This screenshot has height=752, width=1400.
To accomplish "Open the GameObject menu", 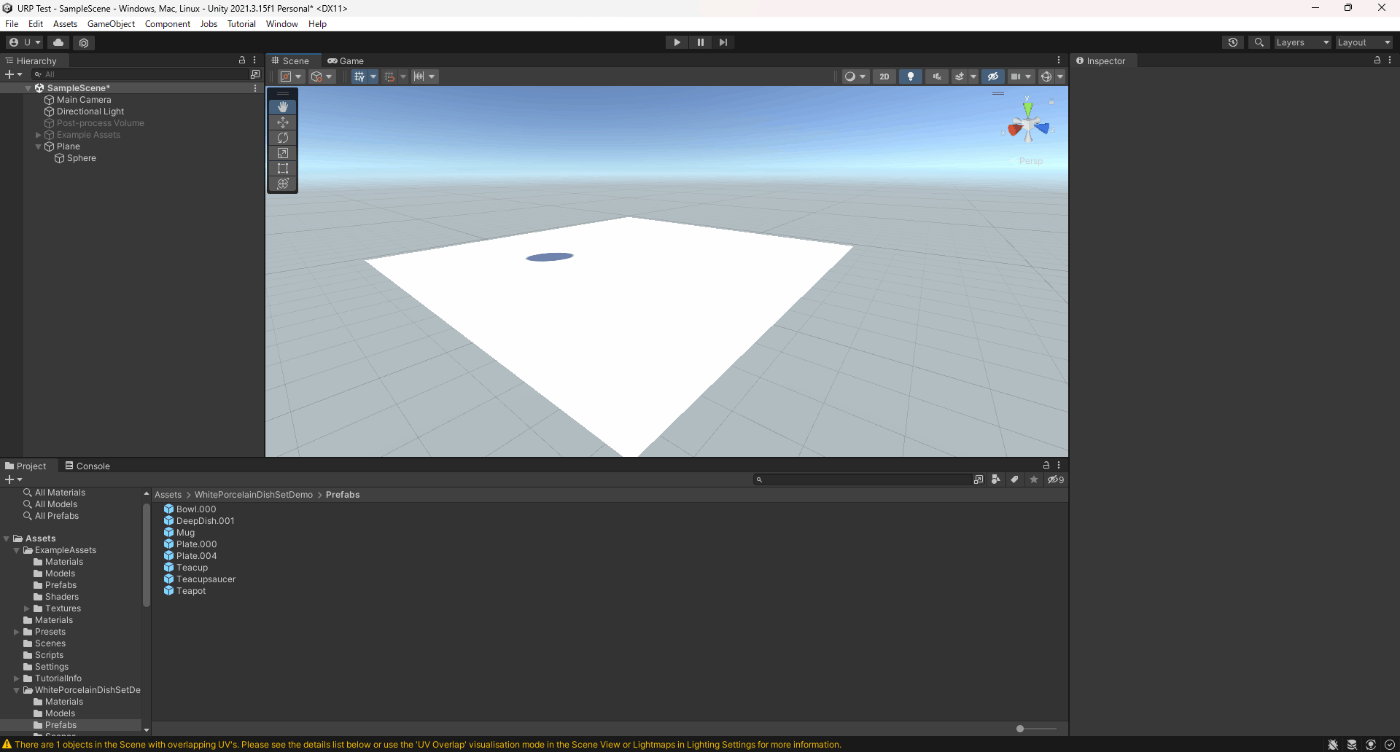I will coord(111,24).
